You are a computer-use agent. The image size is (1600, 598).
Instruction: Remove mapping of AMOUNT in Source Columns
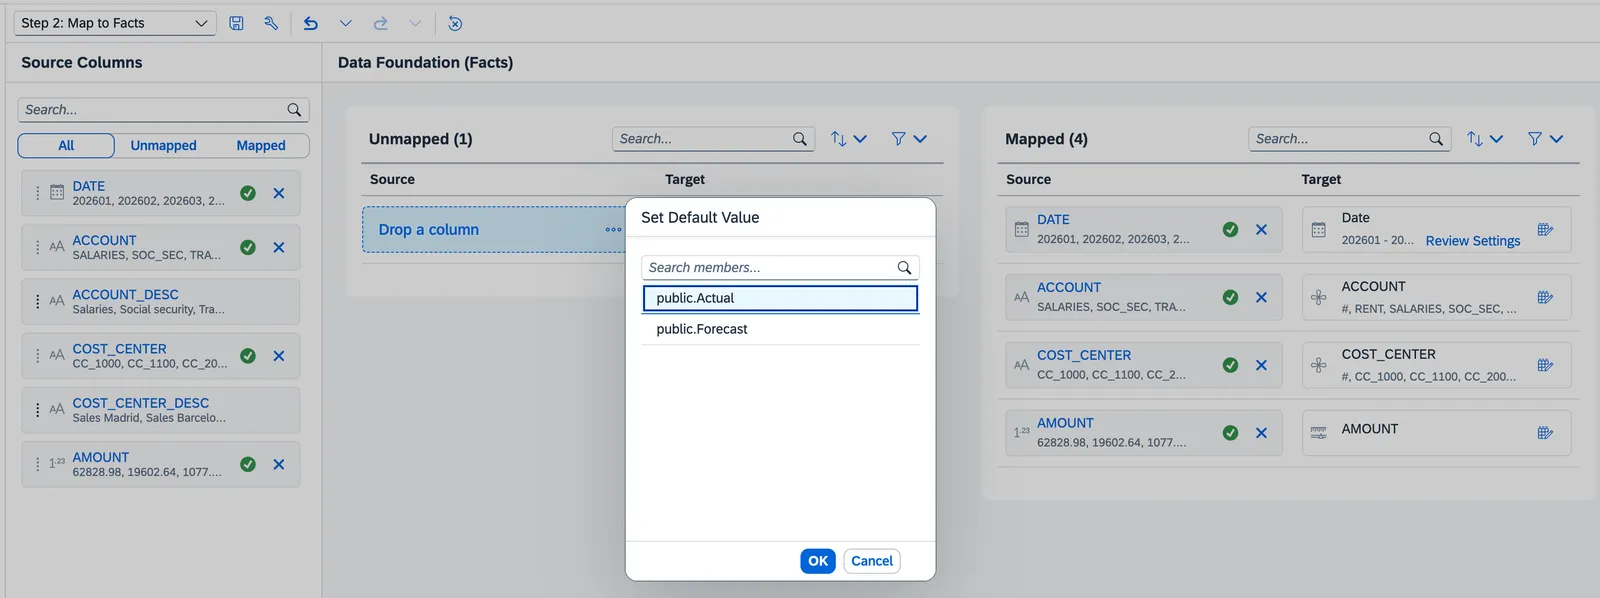tap(279, 464)
